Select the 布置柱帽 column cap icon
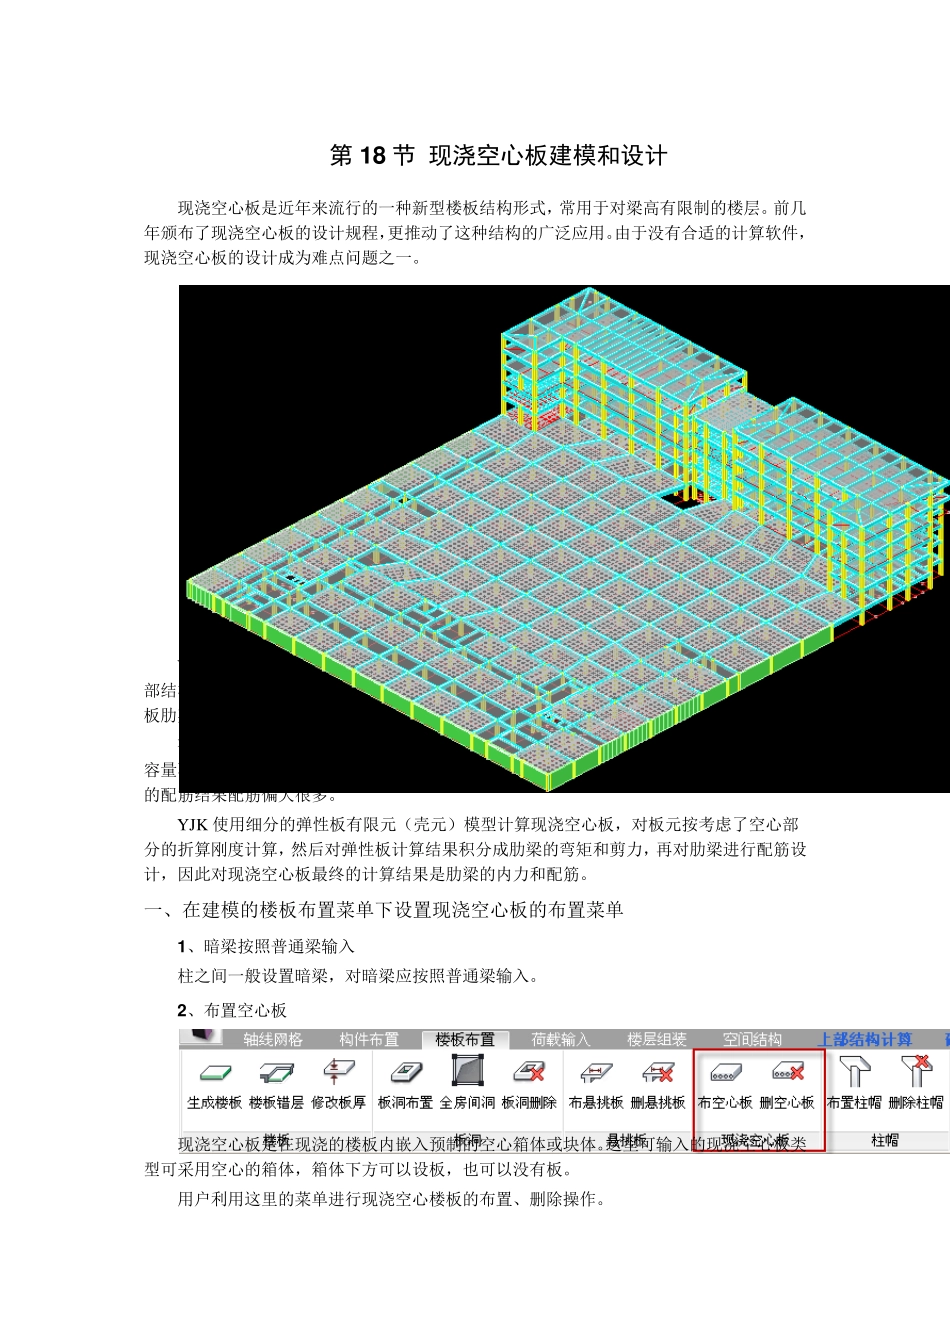This screenshot has width=950, height=1344. (x=854, y=1072)
